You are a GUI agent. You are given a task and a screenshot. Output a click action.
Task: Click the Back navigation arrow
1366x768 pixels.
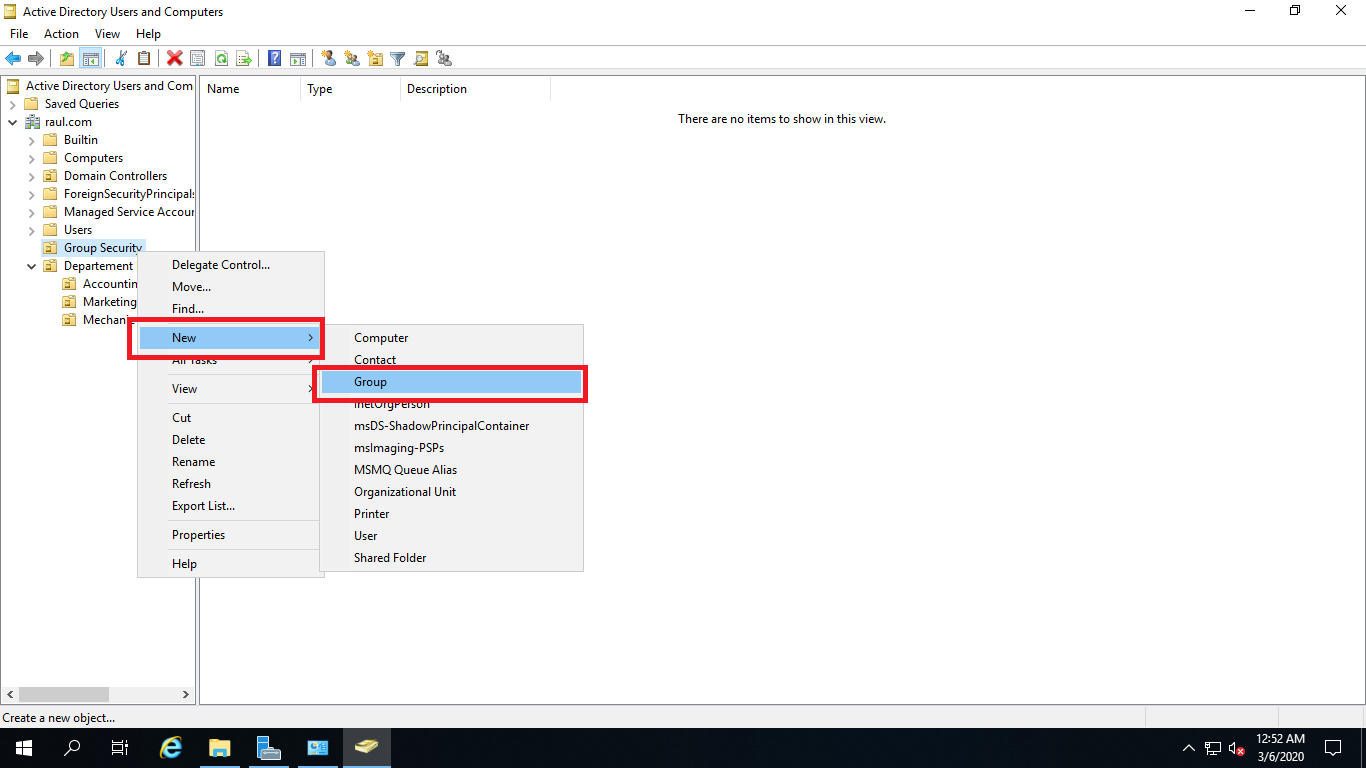[13, 58]
